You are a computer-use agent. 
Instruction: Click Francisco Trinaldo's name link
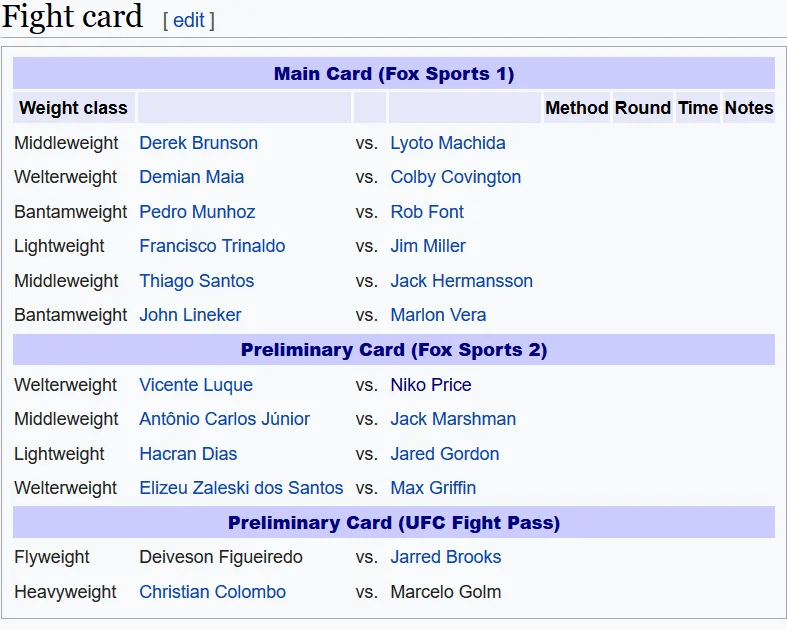pyautogui.click(x=212, y=246)
